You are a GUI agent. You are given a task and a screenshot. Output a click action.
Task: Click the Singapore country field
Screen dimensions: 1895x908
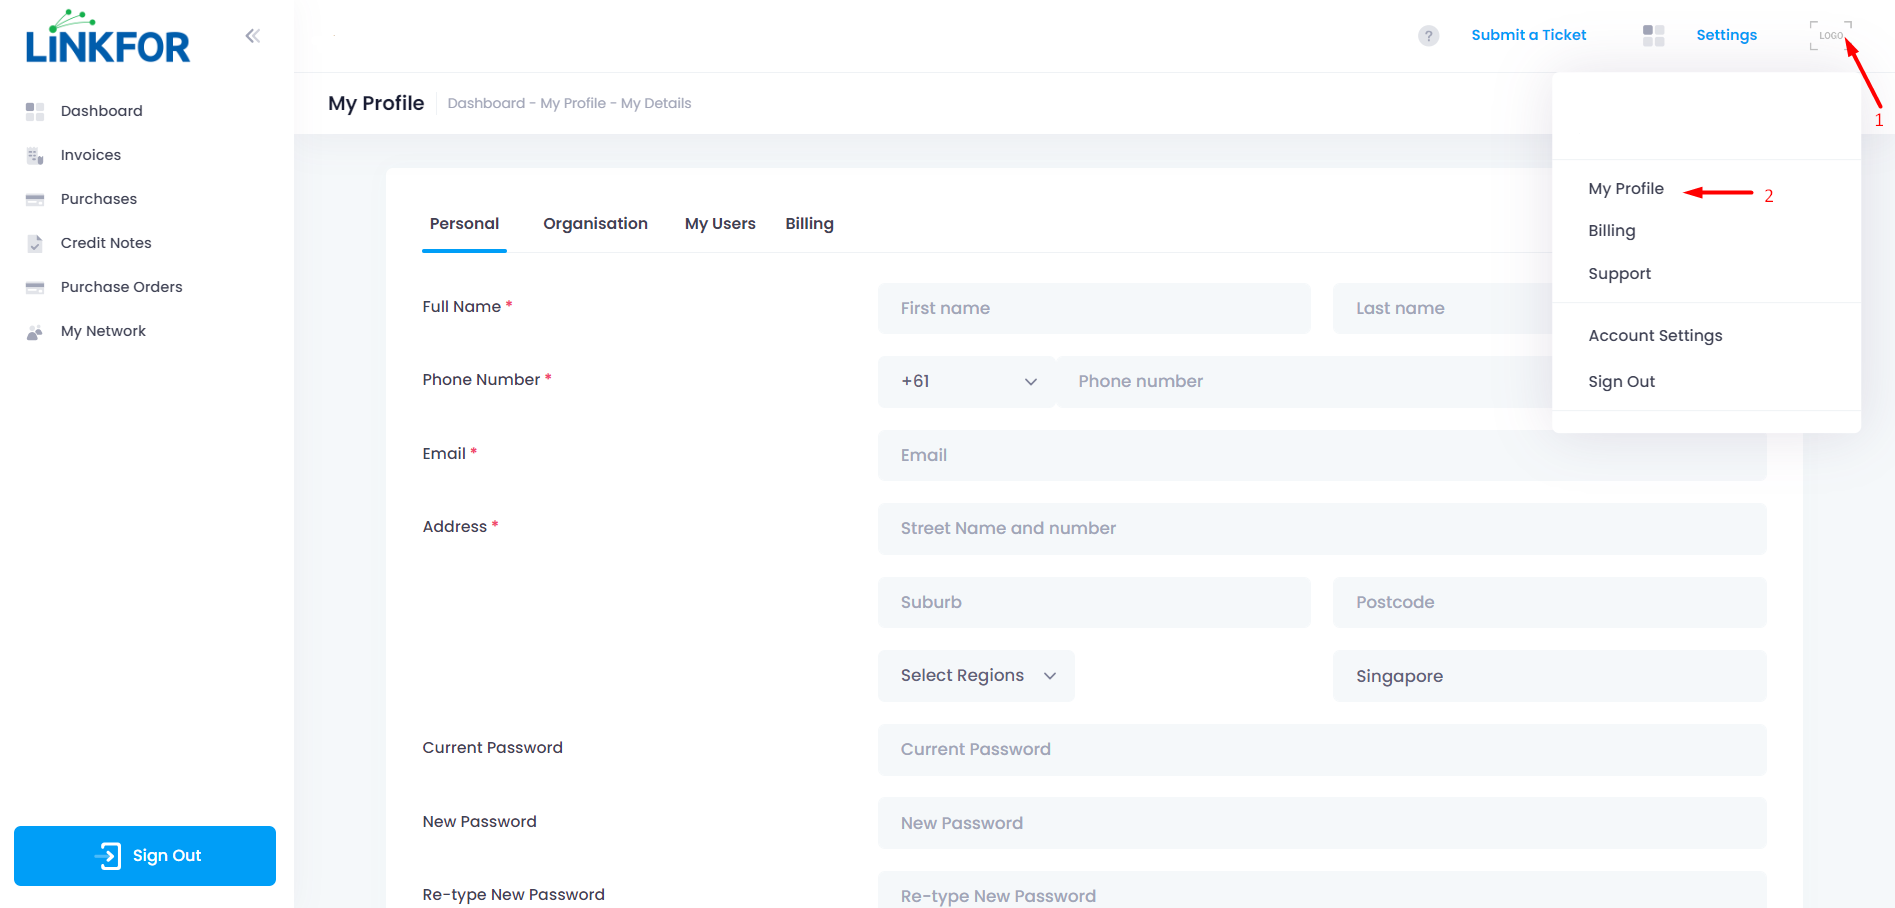point(1549,676)
